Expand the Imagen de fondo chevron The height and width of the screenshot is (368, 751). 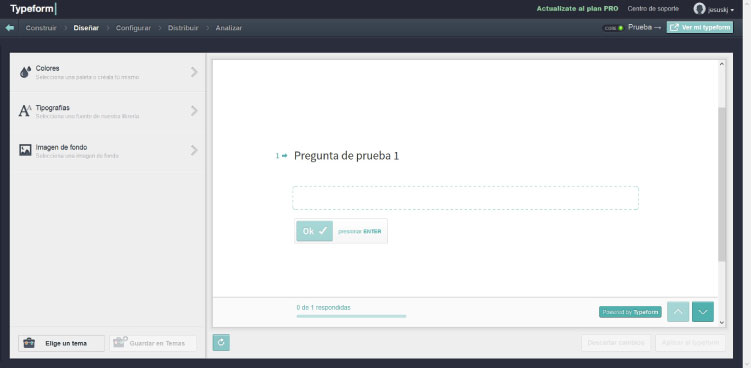pyautogui.click(x=194, y=150)
